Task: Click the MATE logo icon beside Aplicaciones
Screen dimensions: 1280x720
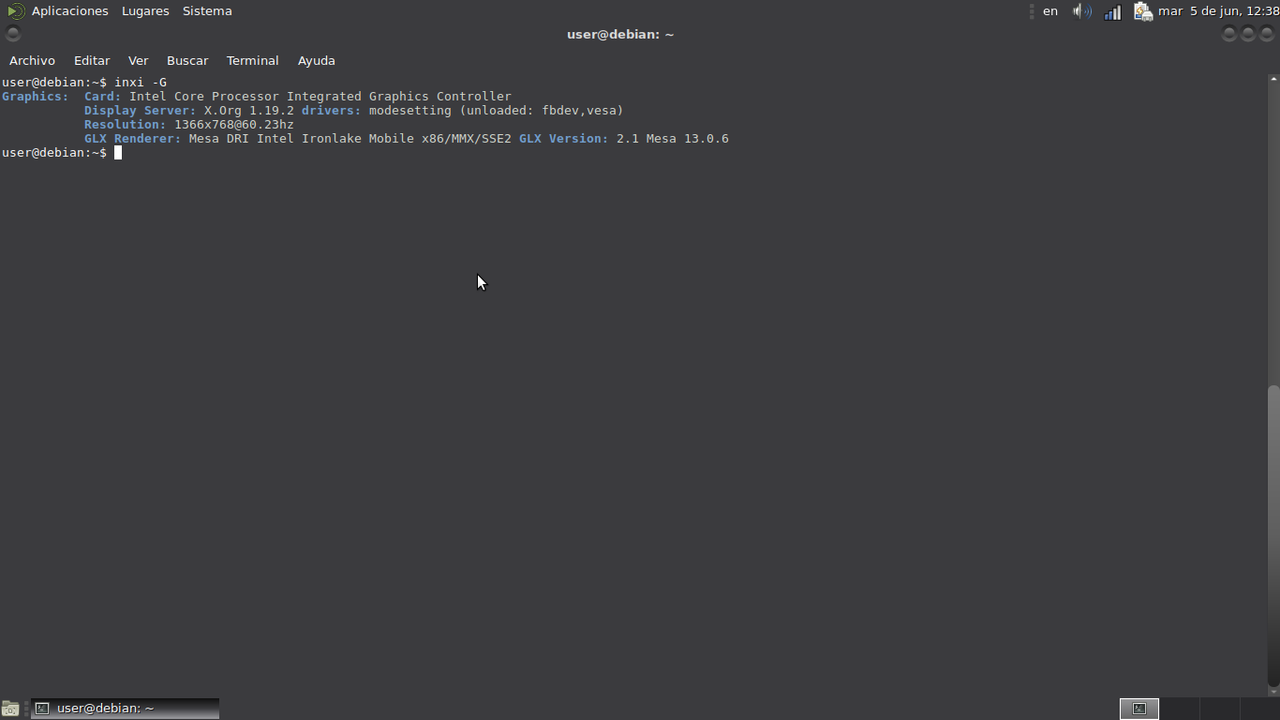Action: [x=15, y=11]
